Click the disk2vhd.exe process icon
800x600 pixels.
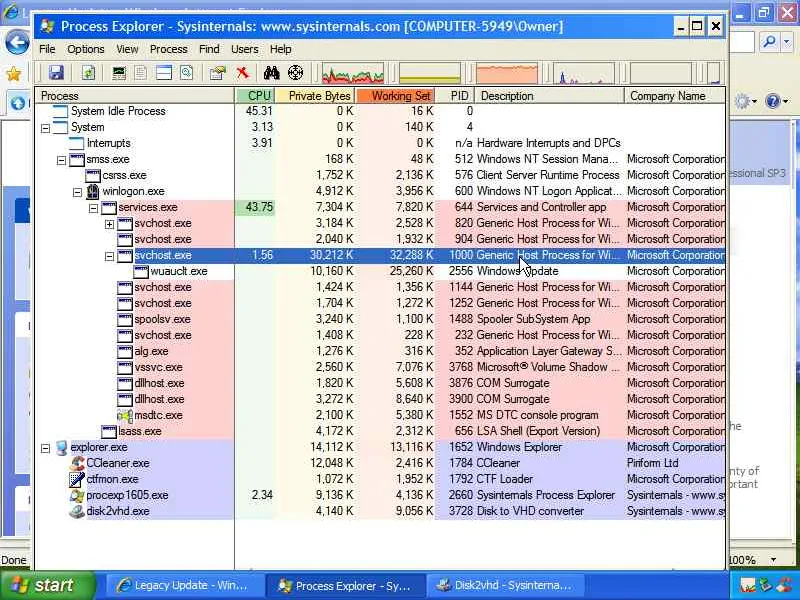[77, 511]
